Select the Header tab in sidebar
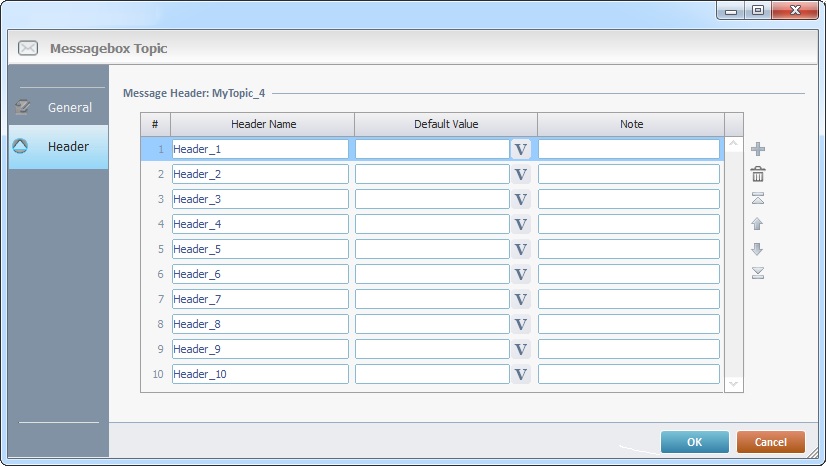The image size is (826, 466). (58, 147)
